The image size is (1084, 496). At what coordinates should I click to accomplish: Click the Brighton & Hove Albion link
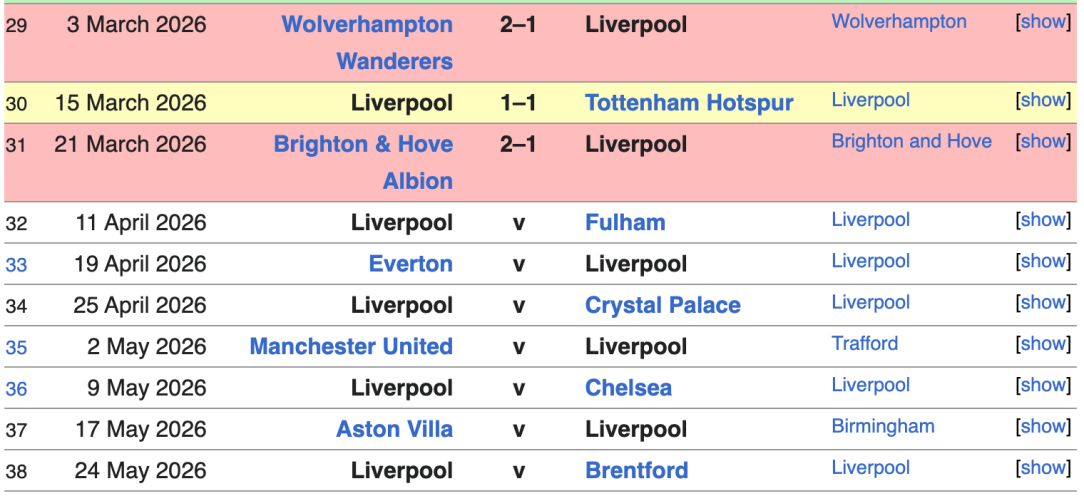pyautogui.click(x=363, y=144)
